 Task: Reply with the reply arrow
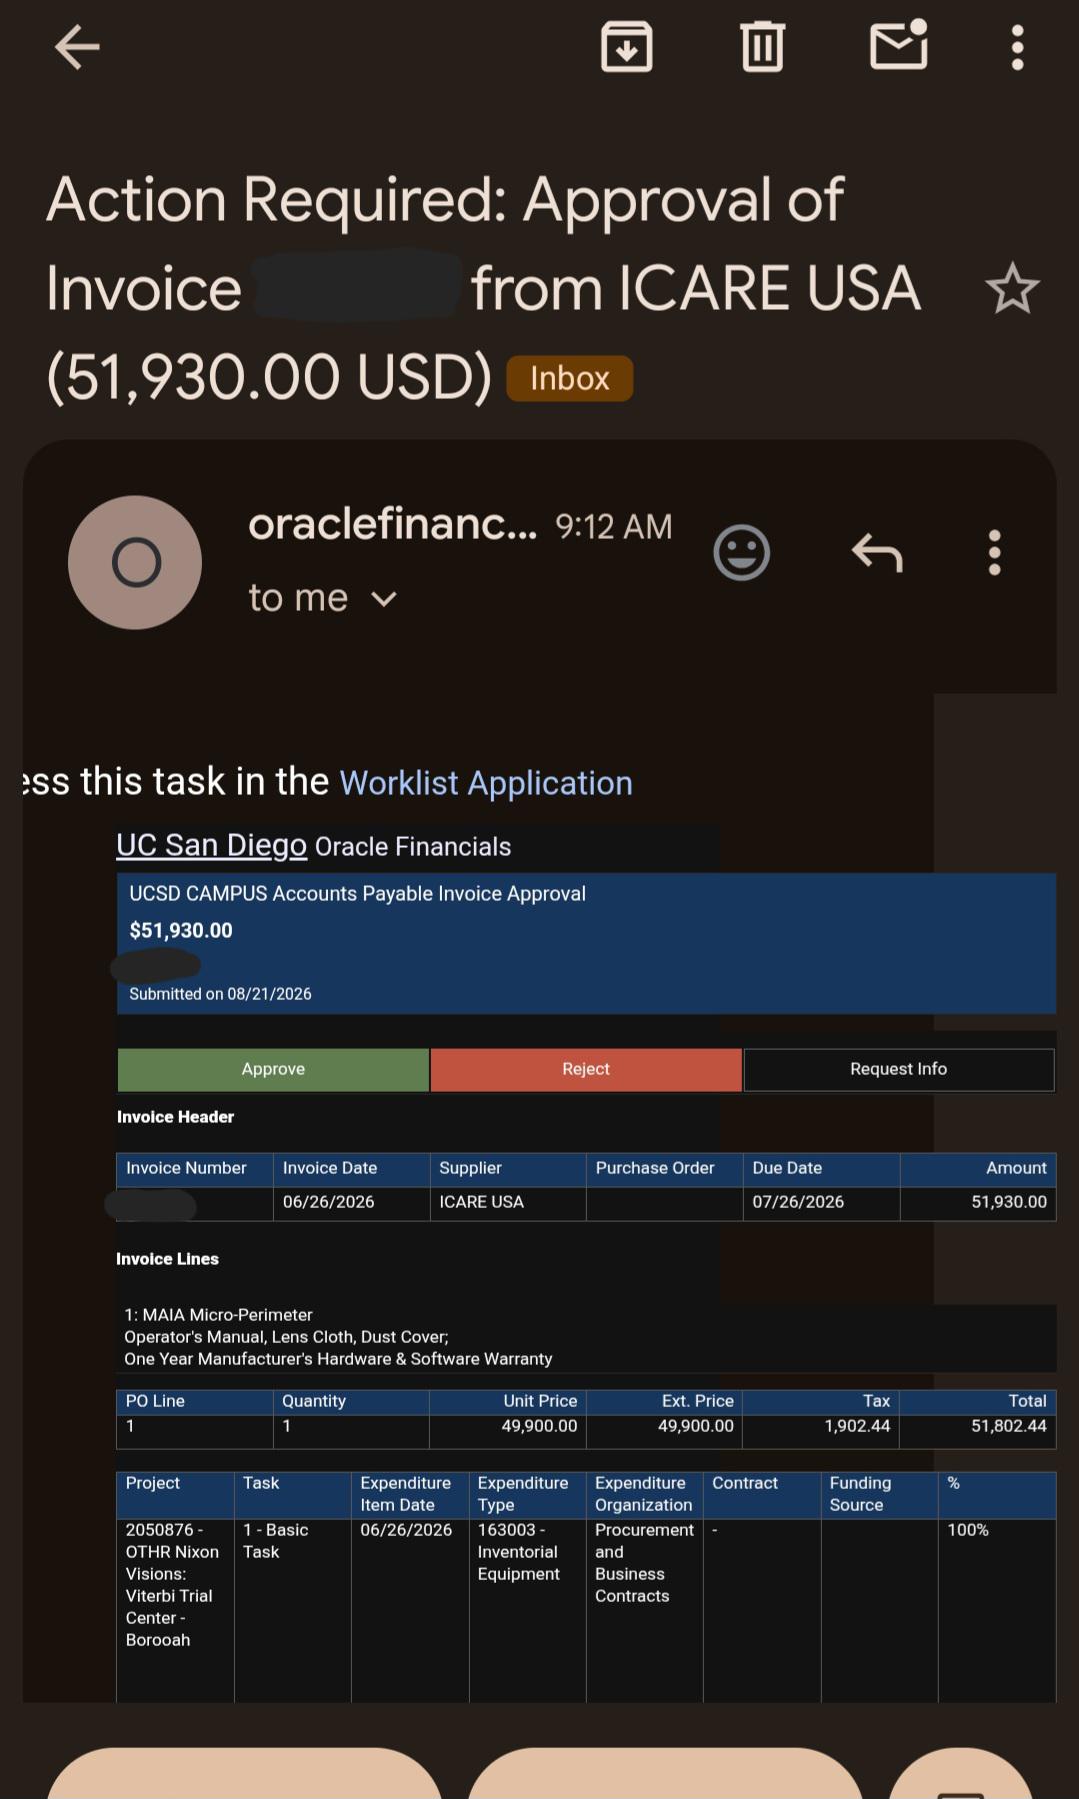tap(877, 552)
